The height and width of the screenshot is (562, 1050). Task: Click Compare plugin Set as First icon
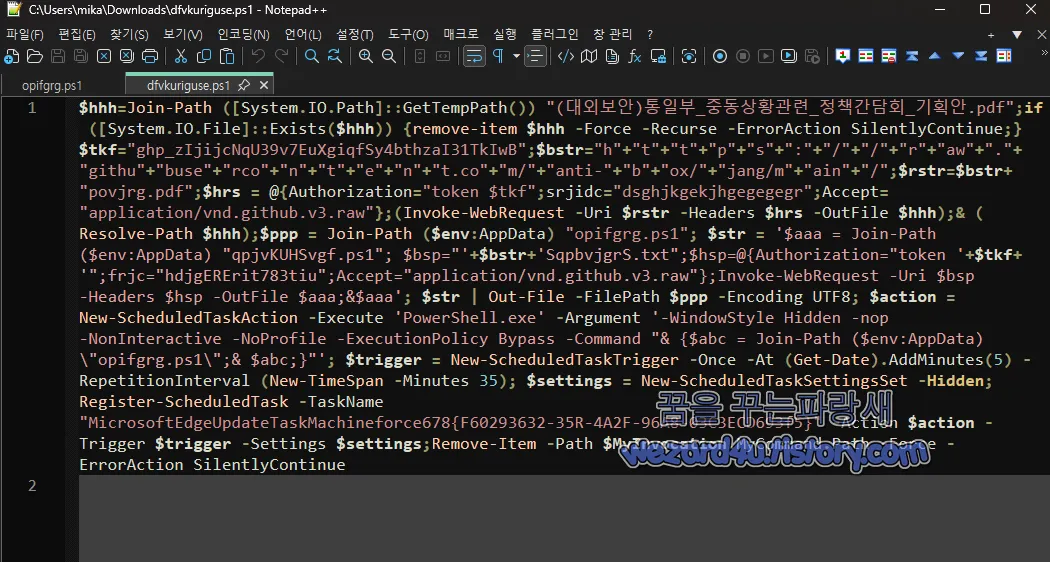tap(843, 56)
